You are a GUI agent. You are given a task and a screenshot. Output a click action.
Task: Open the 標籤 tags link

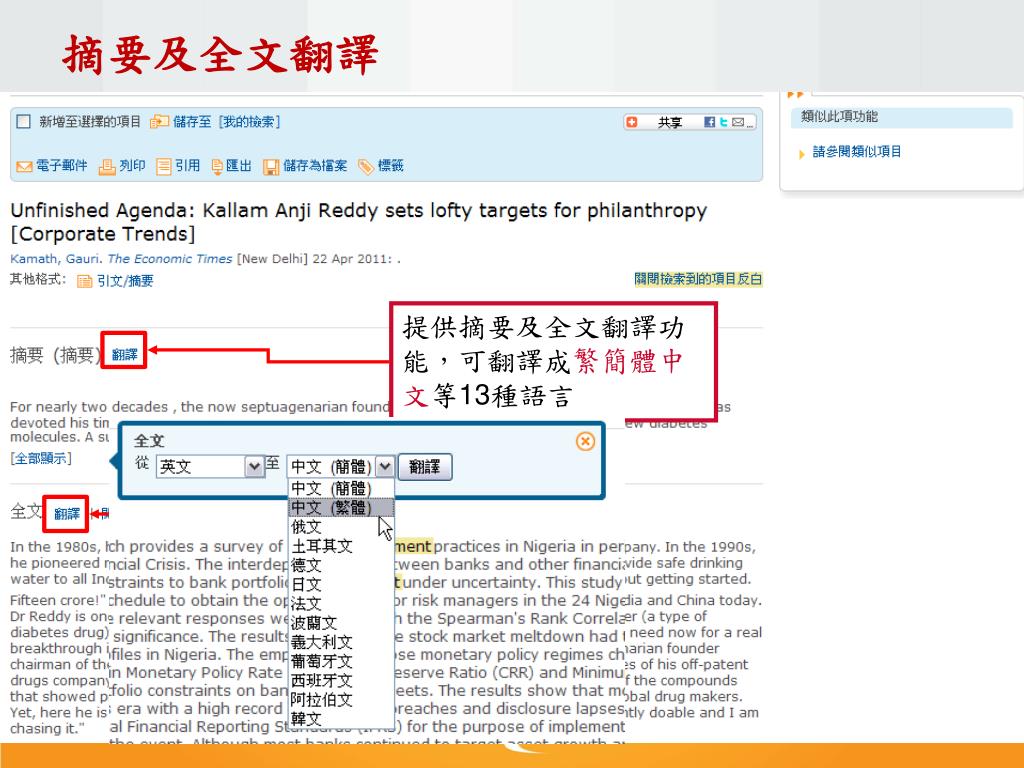[x=391, y=166]
